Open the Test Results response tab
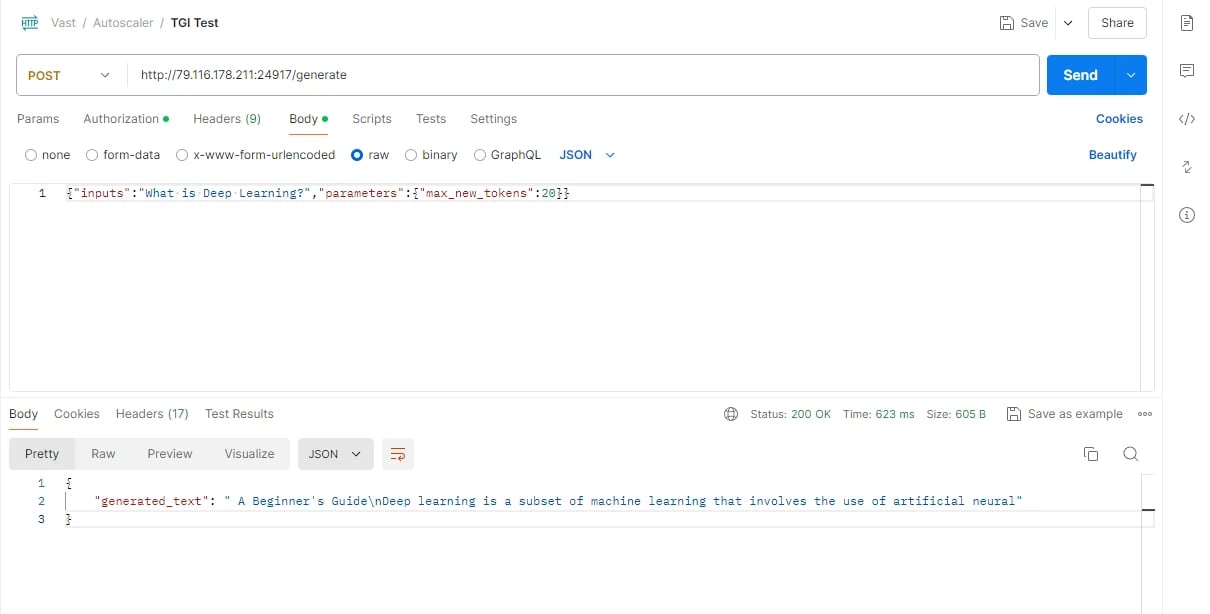The height and width of the screenshot is (614, 1210). tap(239, 414)
